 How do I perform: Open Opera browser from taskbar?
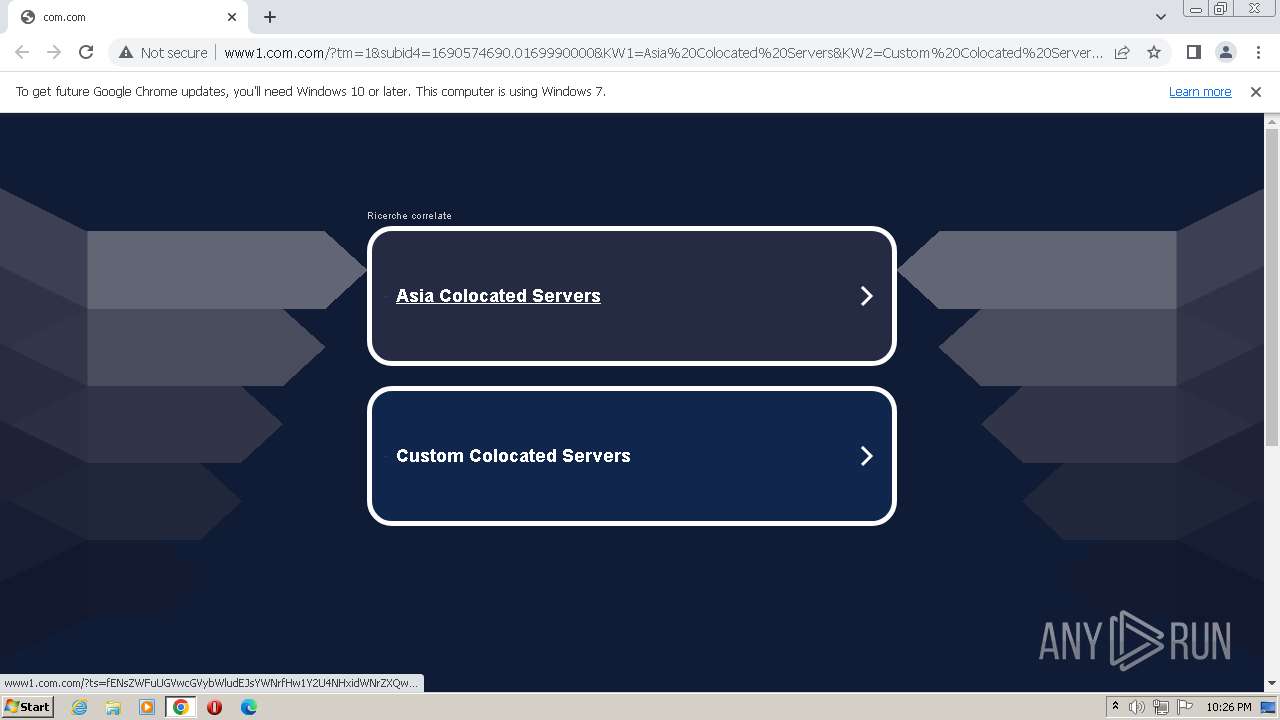coord(214,707)
